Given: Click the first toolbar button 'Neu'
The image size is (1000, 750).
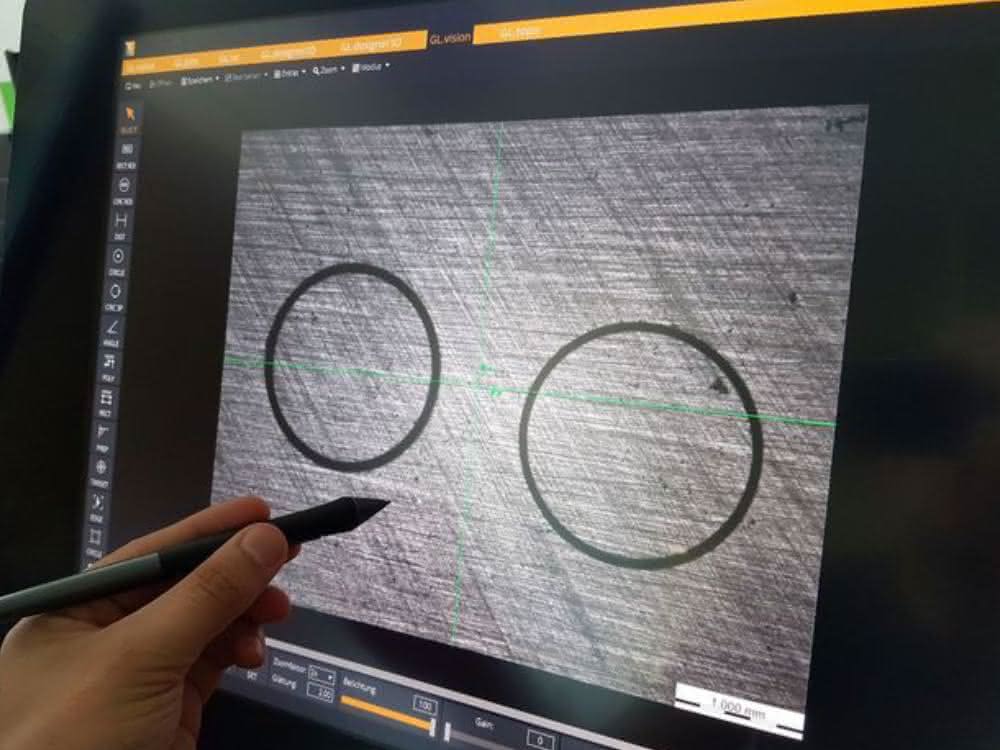Looking at the screenshot, I should [x=133, y=85].
